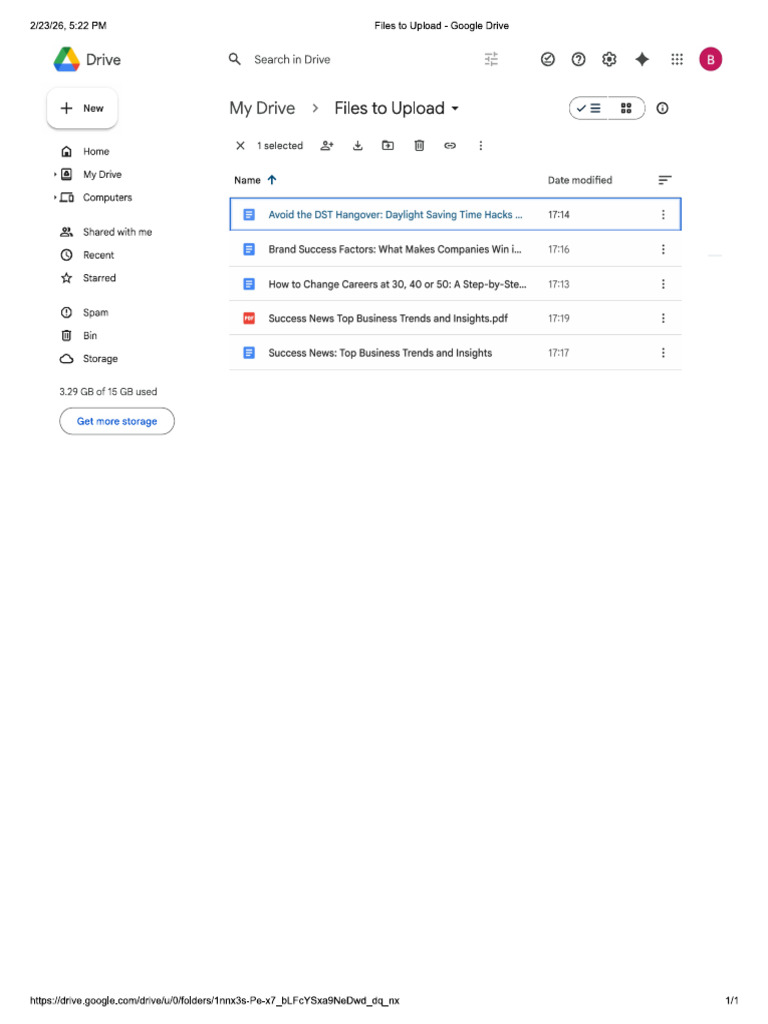Click the 1 selected label
The image size is (768, 1024).
click(280, 146)
